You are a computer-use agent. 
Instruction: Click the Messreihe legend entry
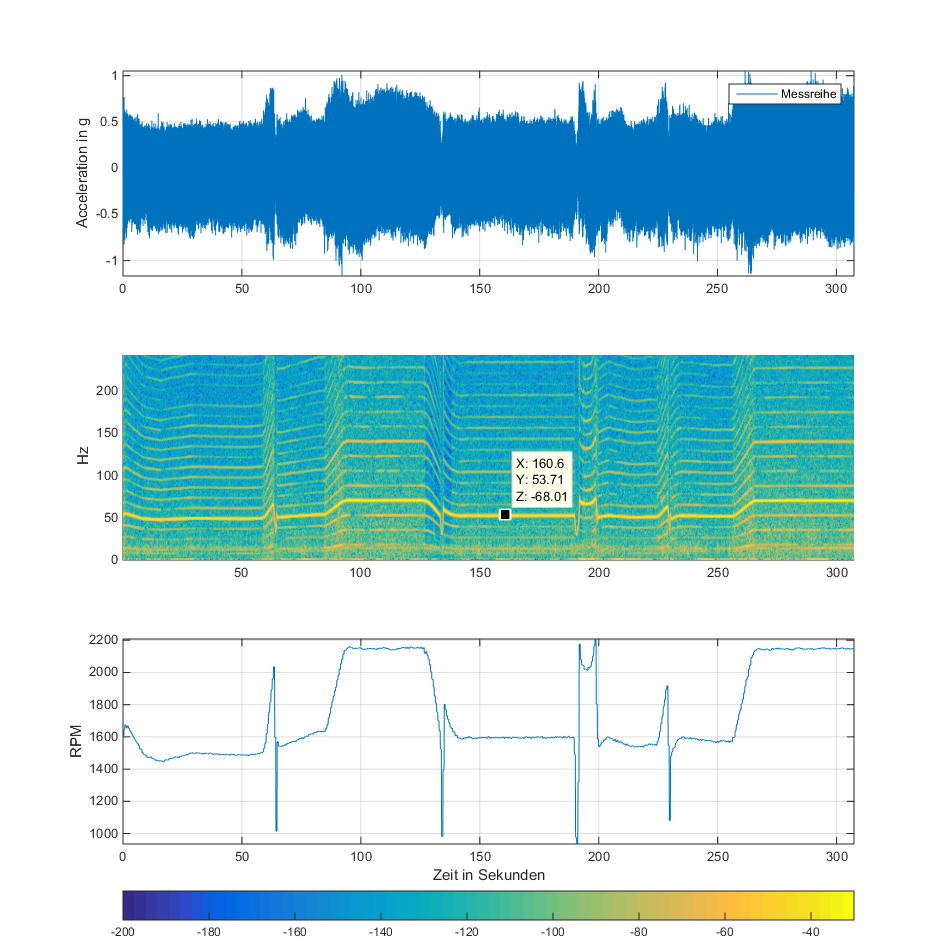click(810, 95)
